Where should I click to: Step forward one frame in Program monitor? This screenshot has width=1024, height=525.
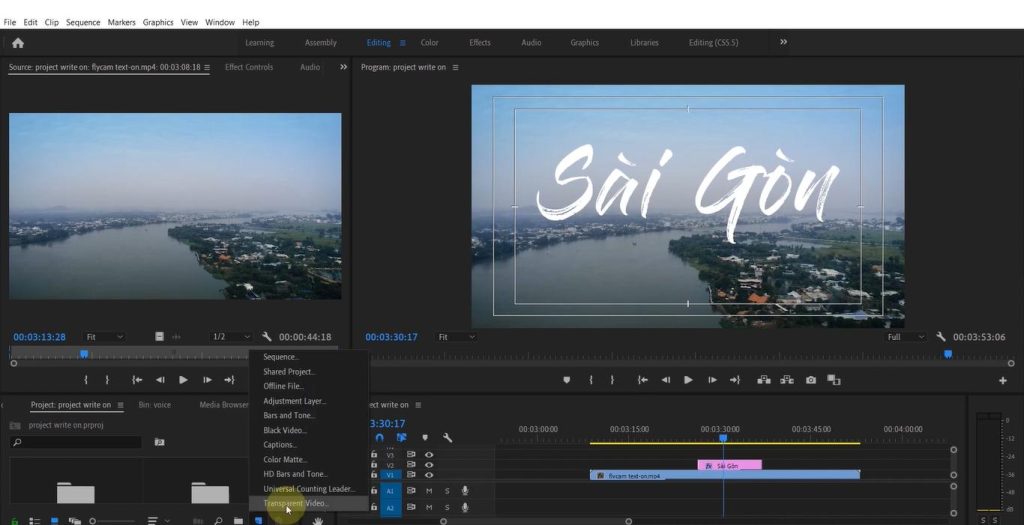tap(712, 380)
